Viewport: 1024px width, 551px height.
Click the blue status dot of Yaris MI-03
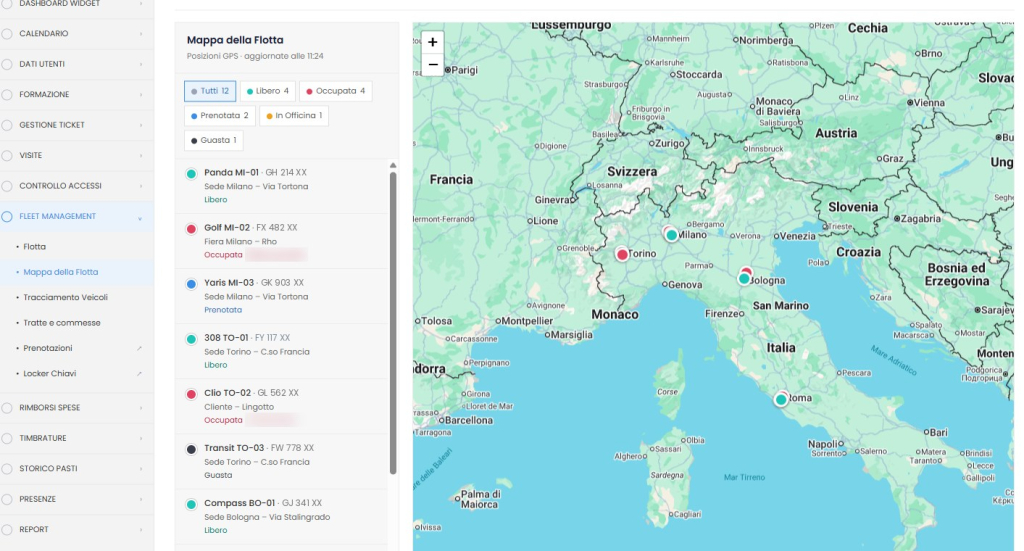point(191,284)
